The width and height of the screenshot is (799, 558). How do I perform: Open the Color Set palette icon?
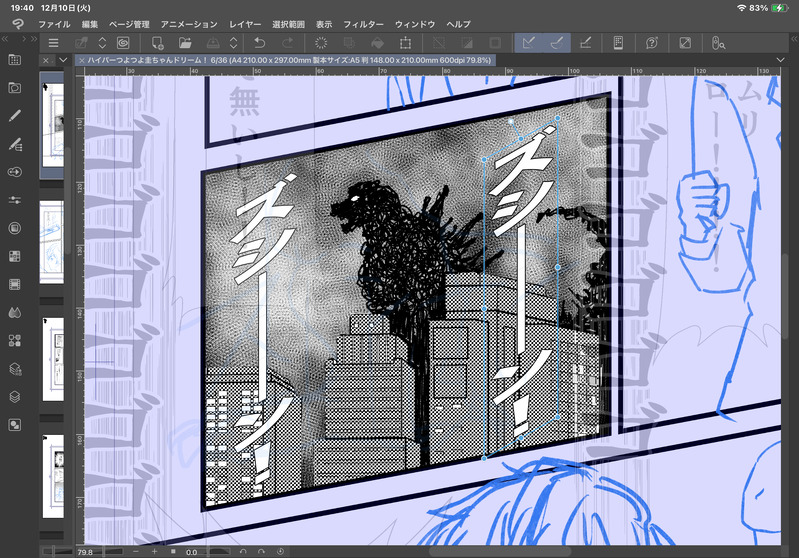pos(15,256)
